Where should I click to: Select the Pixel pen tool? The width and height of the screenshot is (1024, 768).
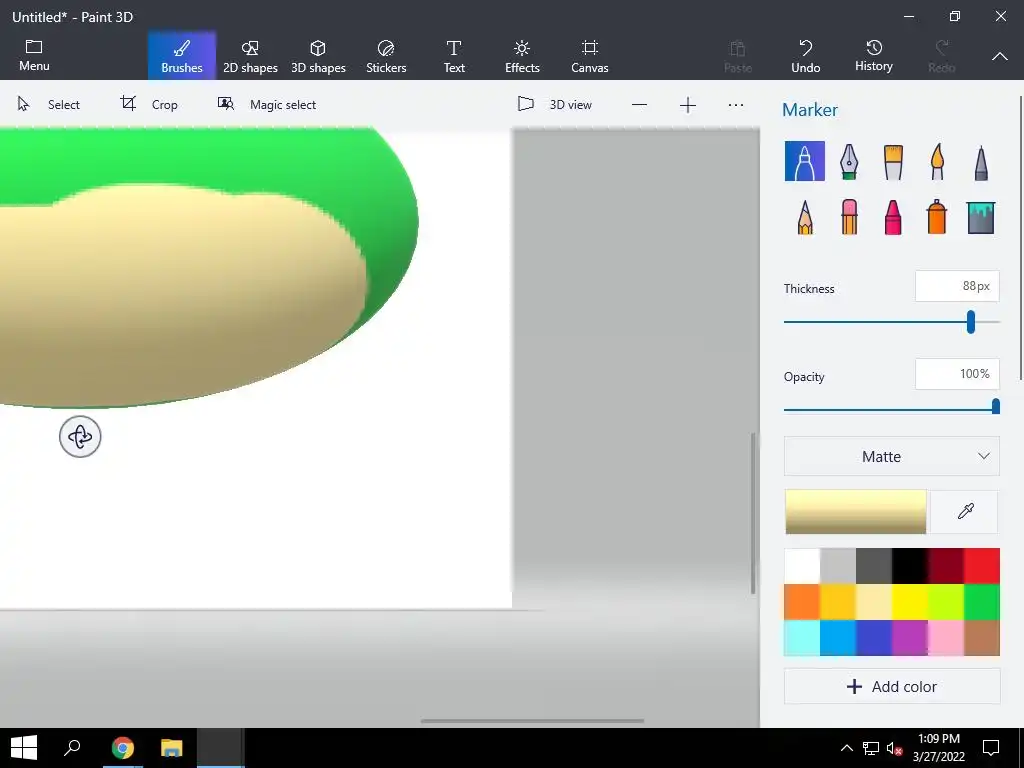[x=981, y=163]
